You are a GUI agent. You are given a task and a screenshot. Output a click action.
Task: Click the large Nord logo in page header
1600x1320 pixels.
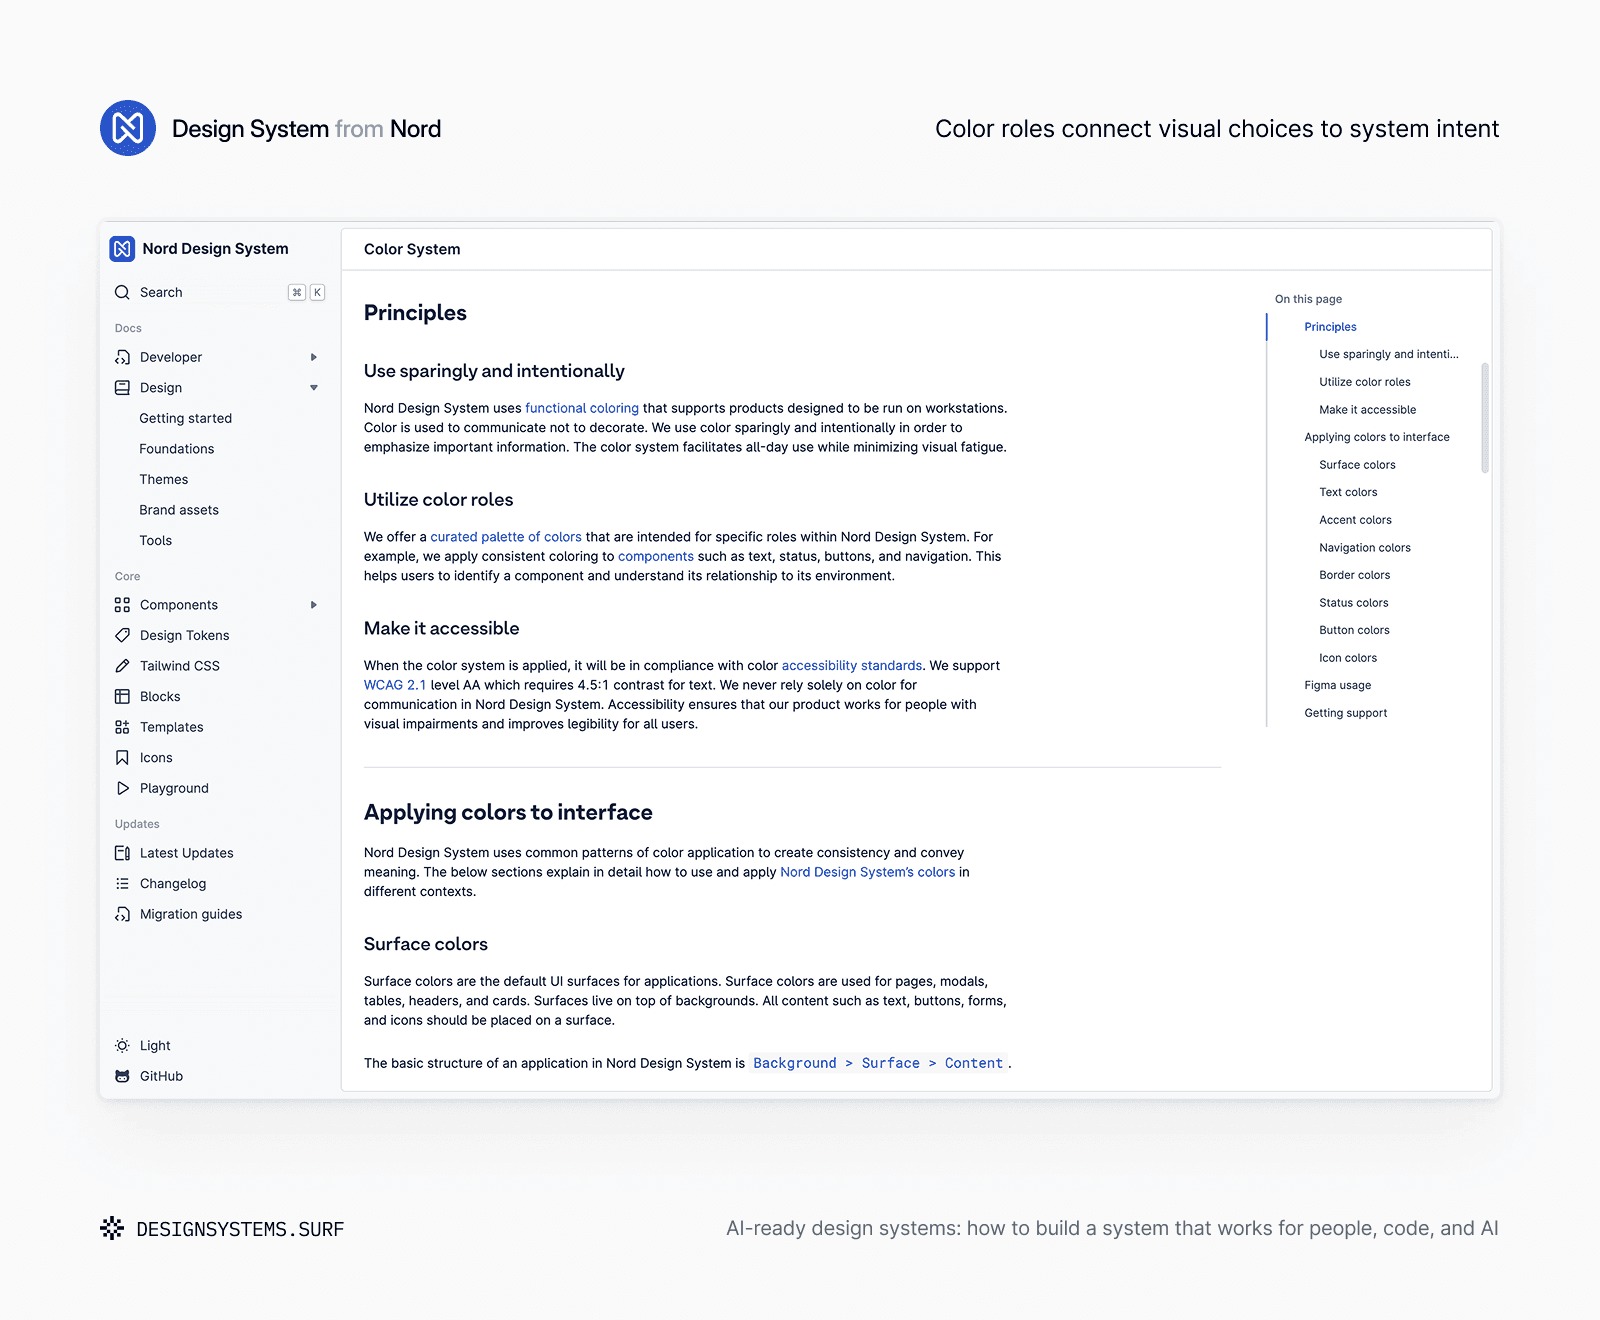(x=128, y=128)
